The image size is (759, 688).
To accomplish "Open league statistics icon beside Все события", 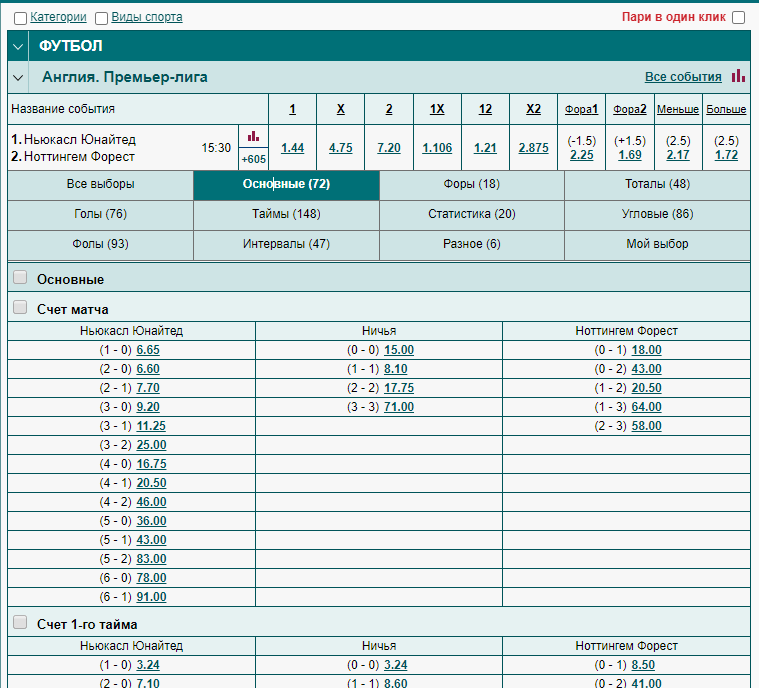I will pyautogui.click(x=738, y=76).
